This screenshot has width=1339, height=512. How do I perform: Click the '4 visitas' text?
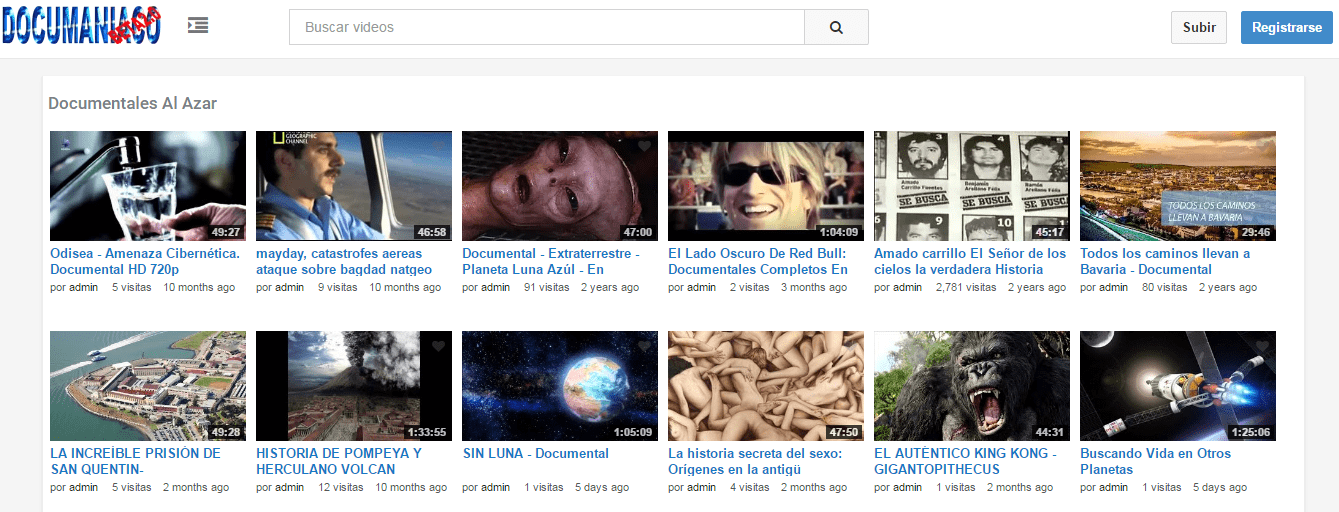point(749,487)
